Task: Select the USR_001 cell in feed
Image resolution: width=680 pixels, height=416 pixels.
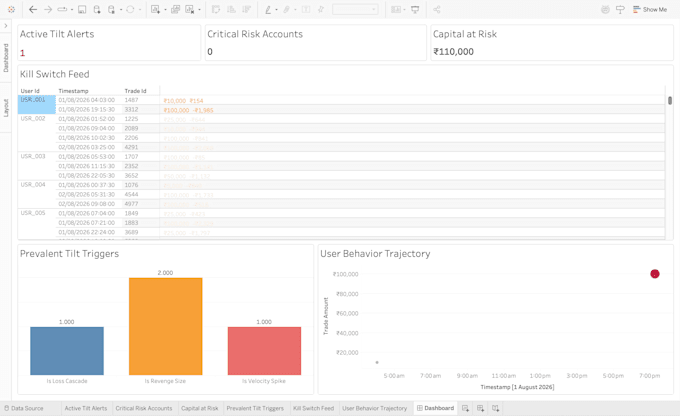Action: (37, 105)
